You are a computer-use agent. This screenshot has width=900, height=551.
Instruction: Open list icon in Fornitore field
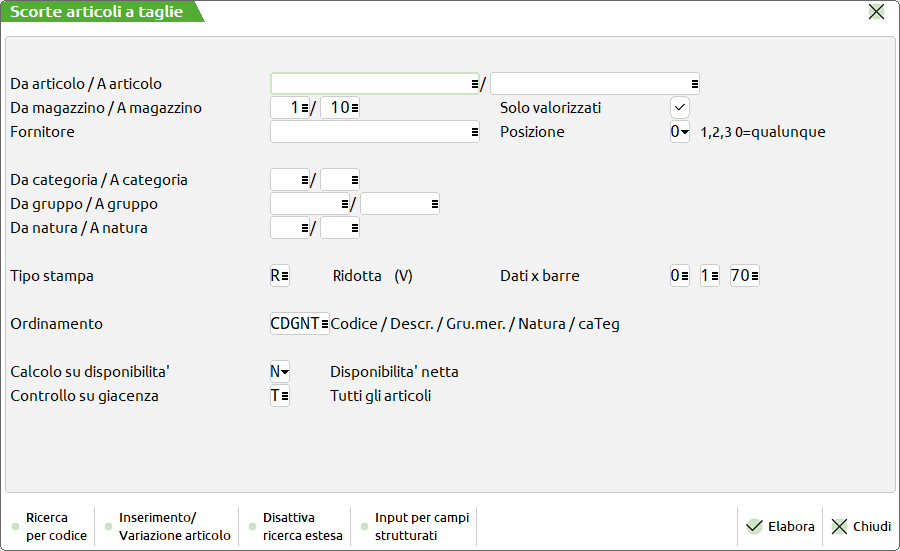click(474, 132)
